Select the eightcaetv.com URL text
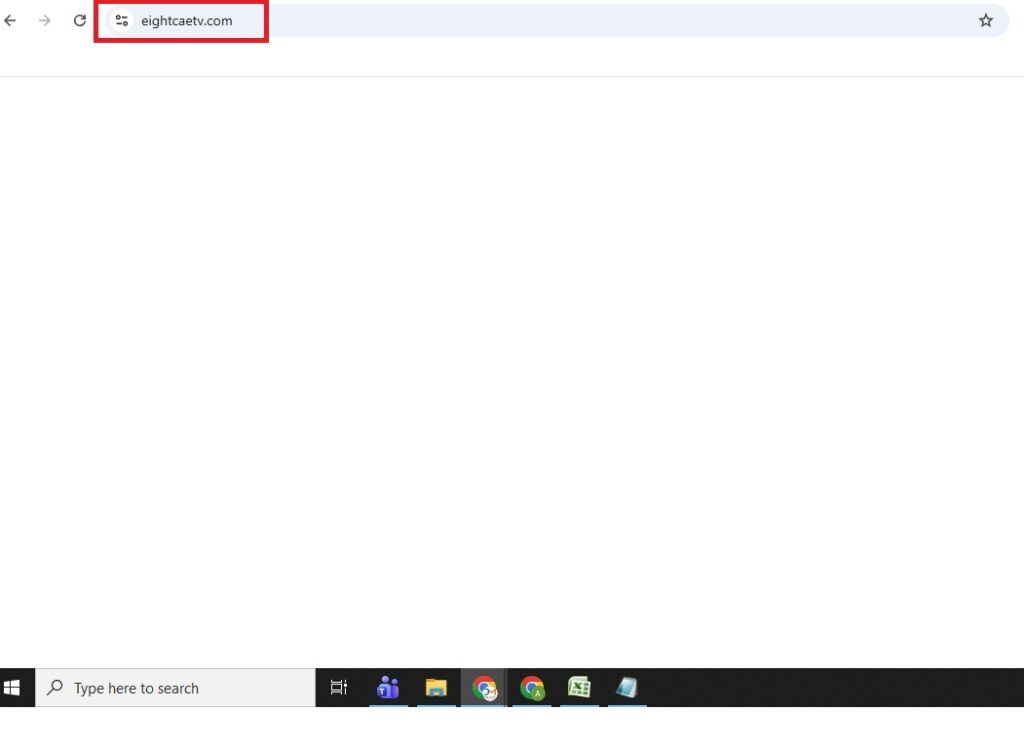The width and height of the screenshot is (1024, 748). 187,21
